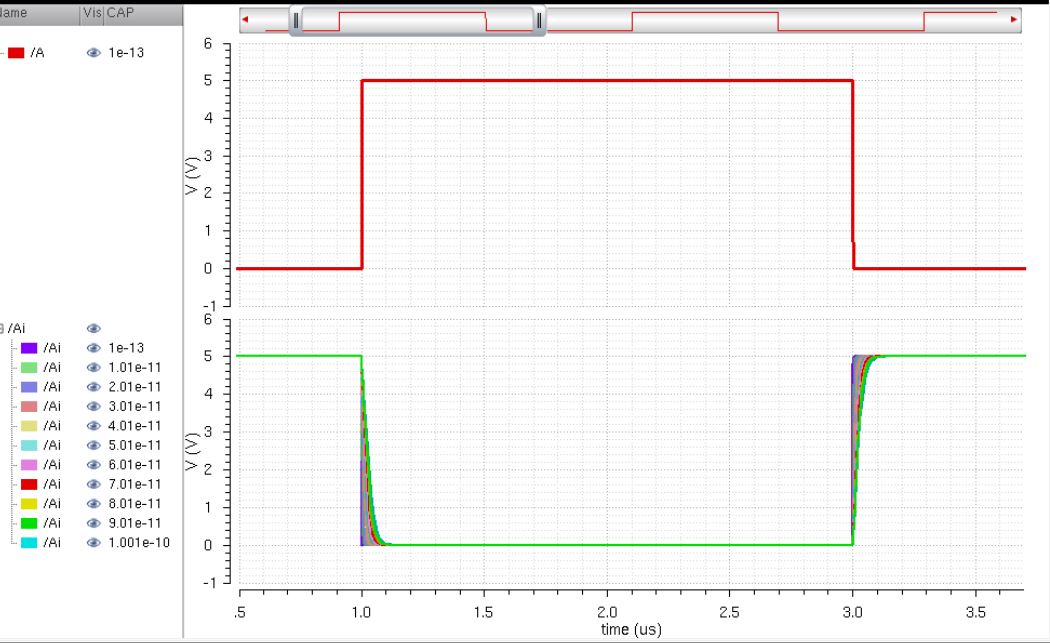Click the time (us) axis label
The height and width of the screenshot is (643, 1050).
(631, 630)
